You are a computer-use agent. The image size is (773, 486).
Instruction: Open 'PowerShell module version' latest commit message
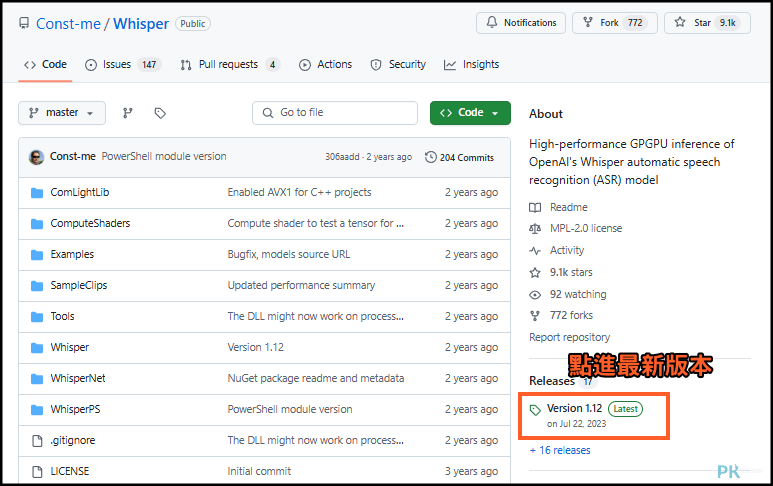pos(164,157)
